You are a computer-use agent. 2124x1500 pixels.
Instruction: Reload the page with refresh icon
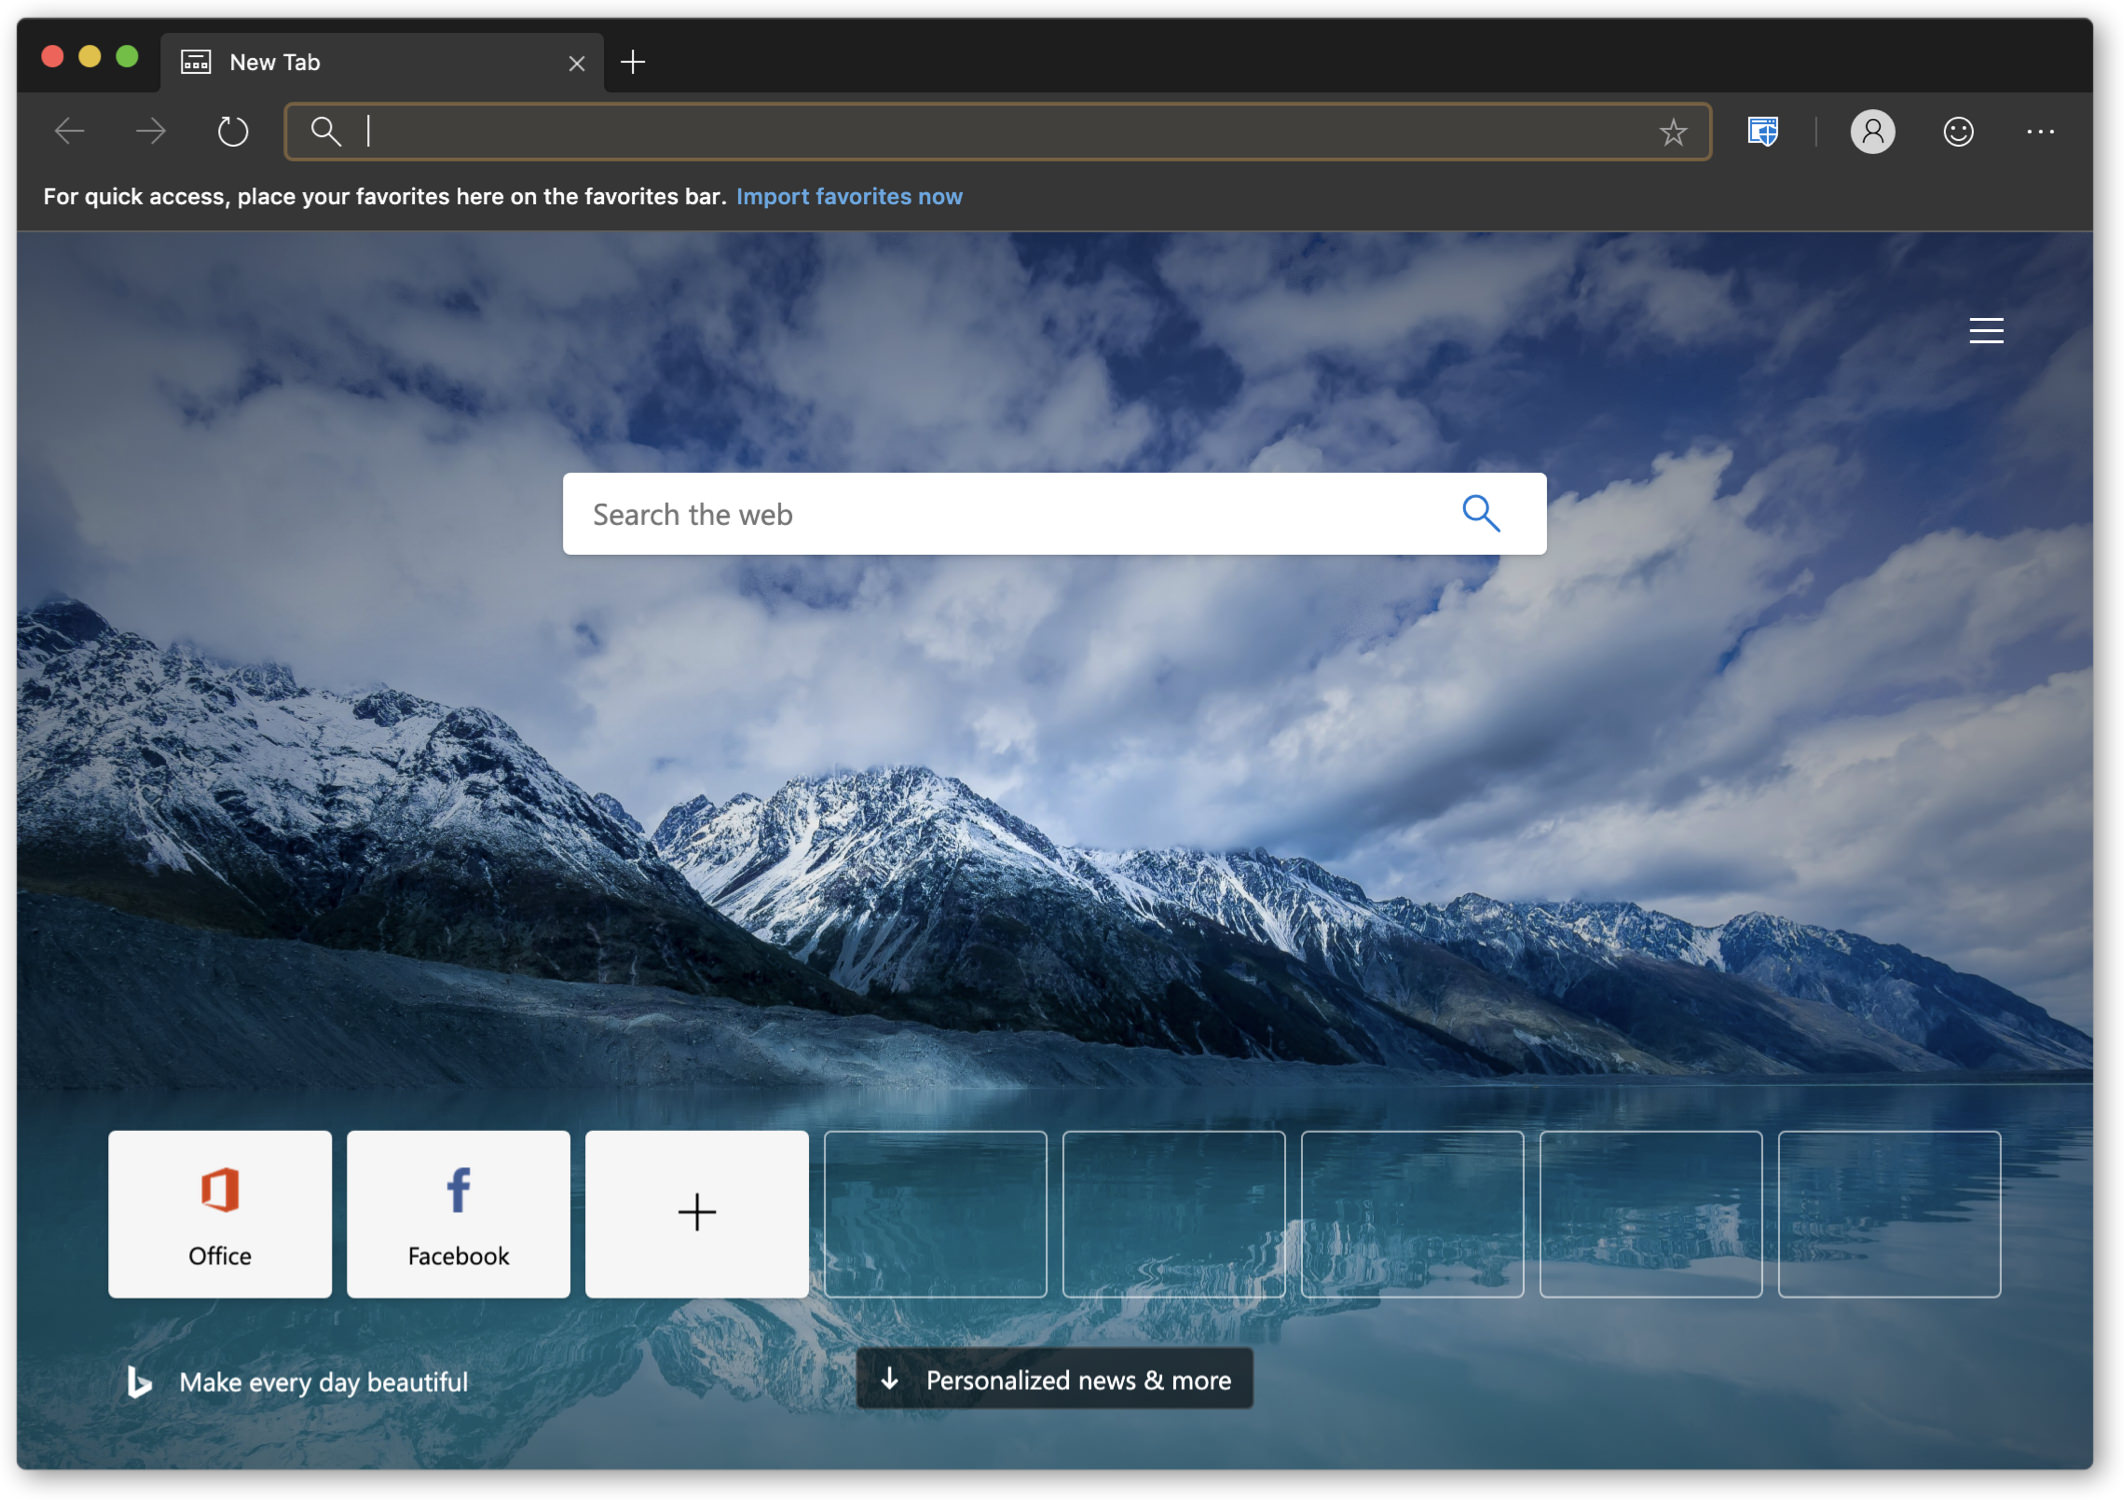coord(232,131)
